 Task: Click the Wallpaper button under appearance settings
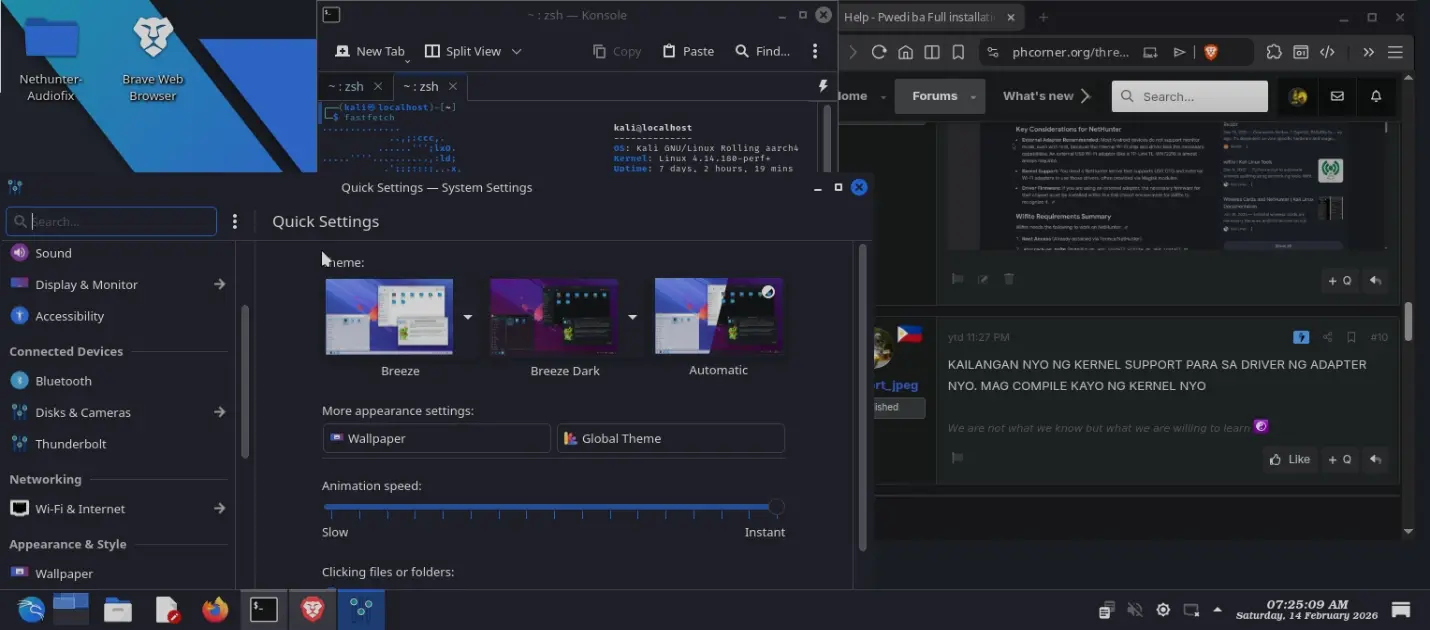tap(436, 438)
